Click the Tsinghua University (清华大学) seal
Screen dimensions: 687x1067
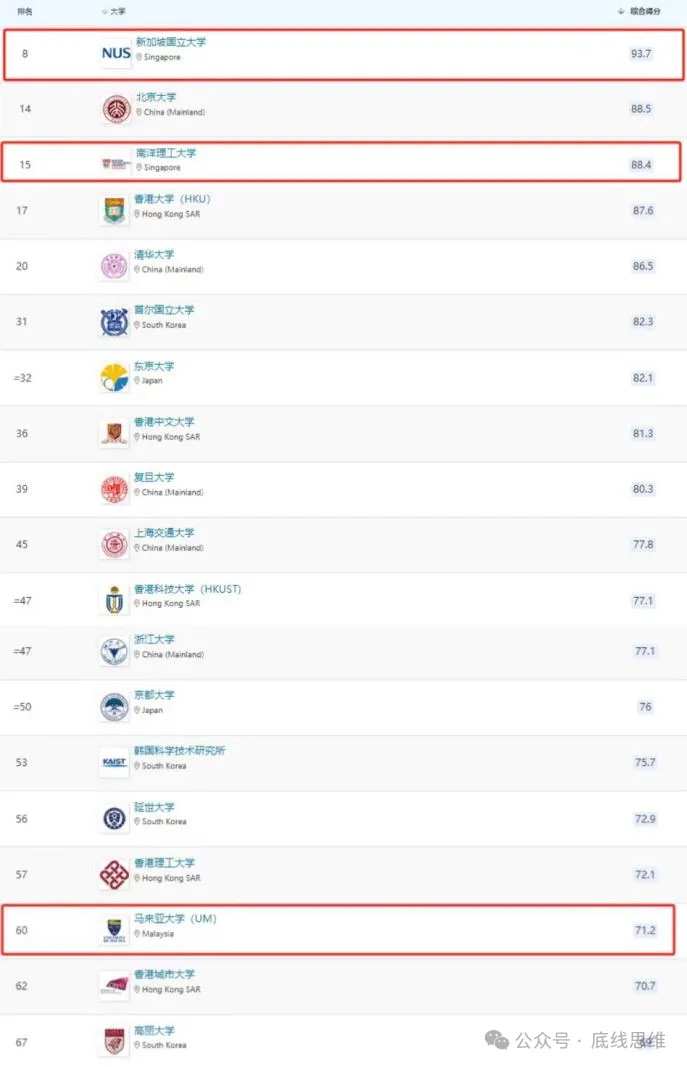click(115, 266)
